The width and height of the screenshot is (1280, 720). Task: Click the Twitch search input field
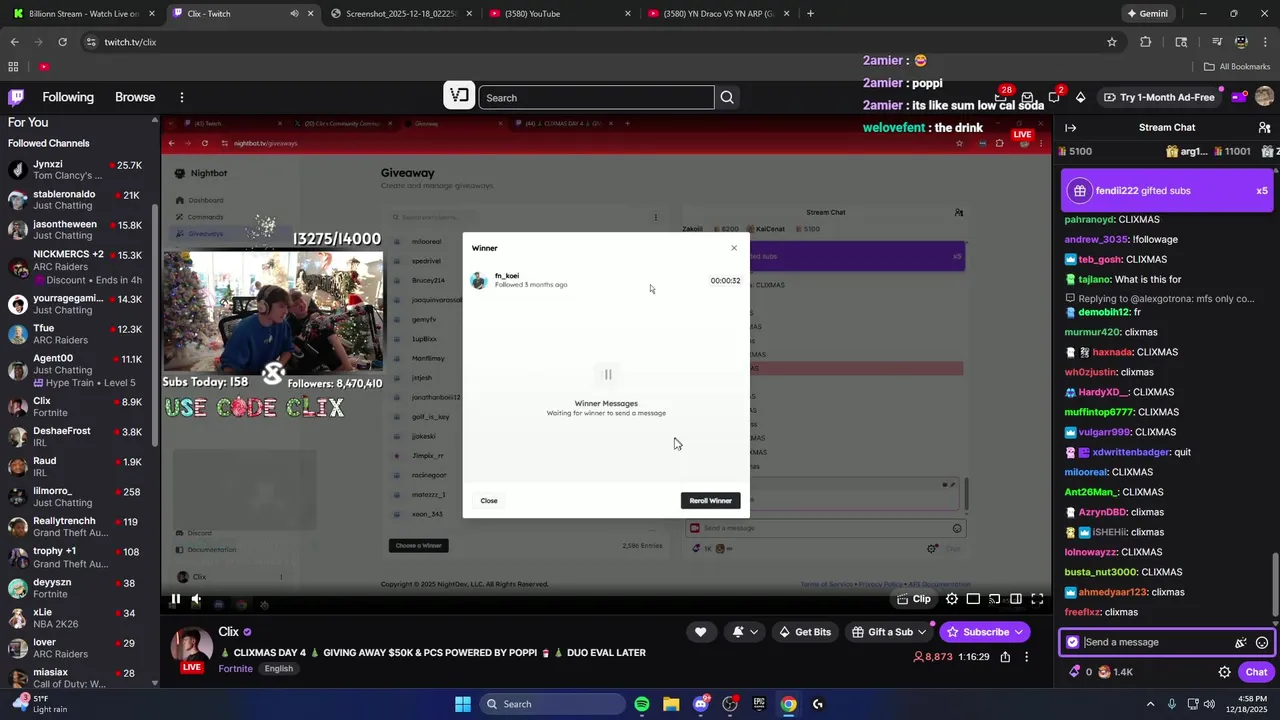pos(597,97)
